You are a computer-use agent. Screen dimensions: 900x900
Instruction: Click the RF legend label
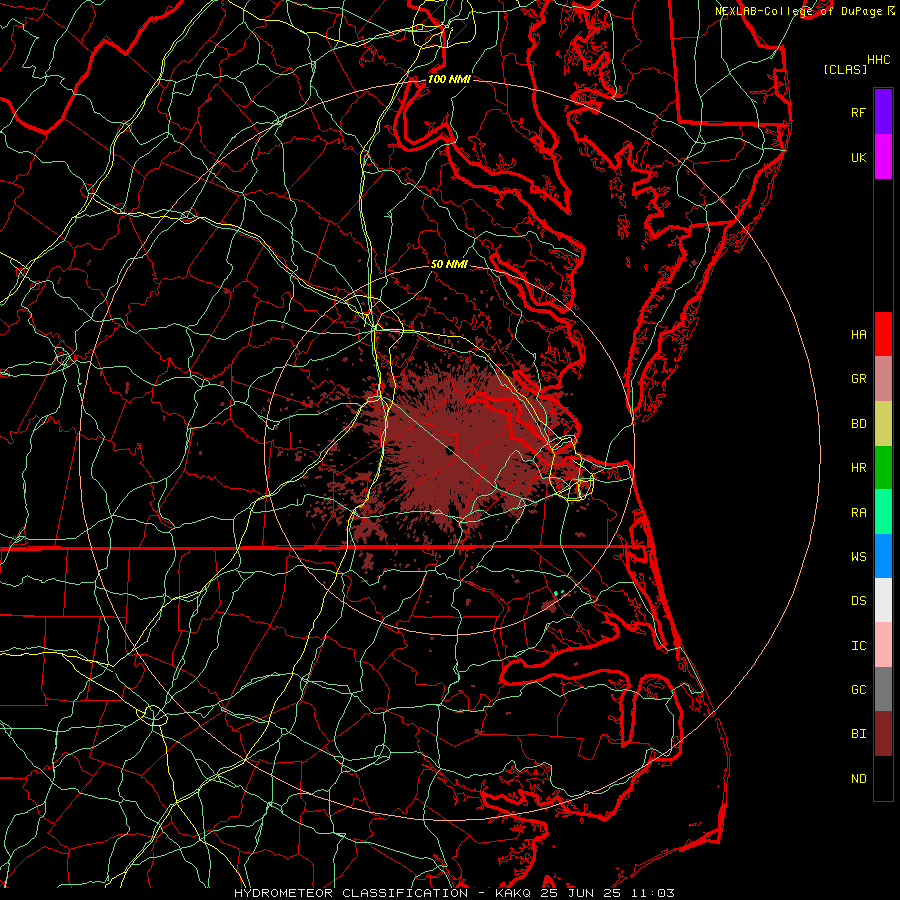(x=858, y=112)
